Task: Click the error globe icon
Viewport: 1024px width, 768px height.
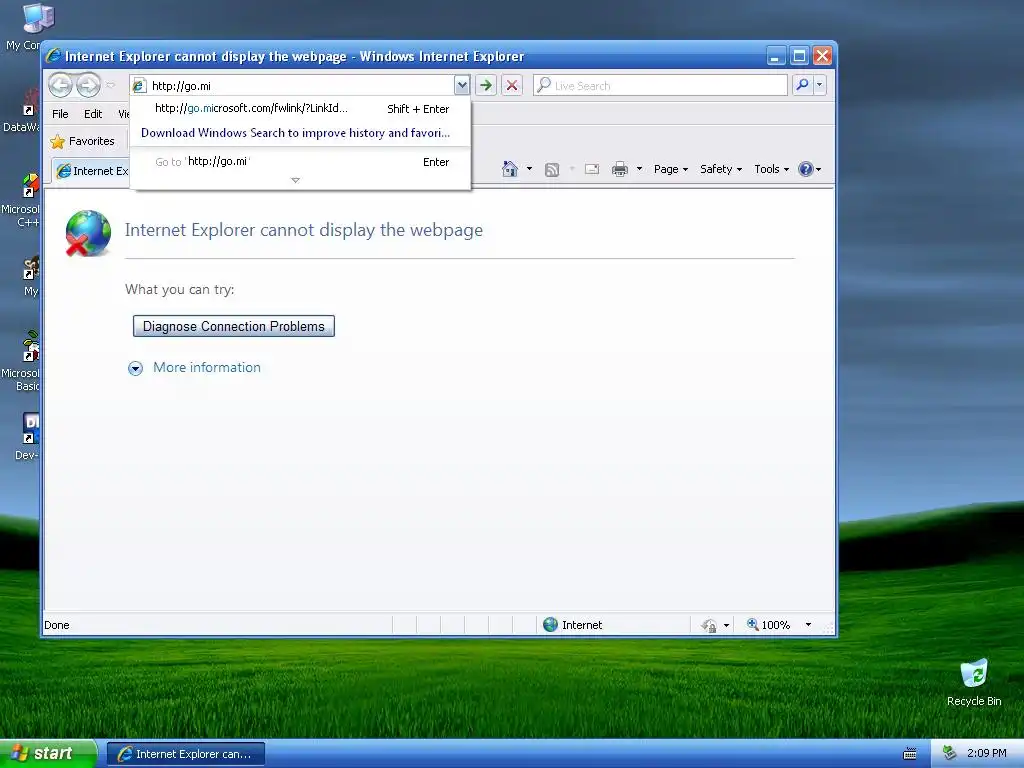Action: pos(88,233)
